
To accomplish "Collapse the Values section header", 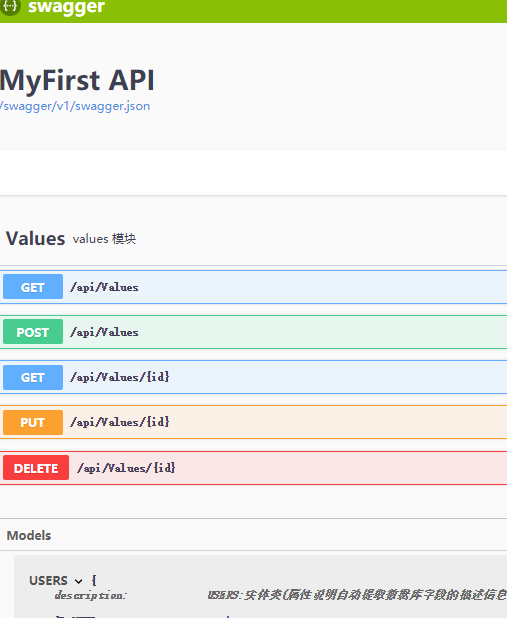I will pyautogui.click(x=35, y=238).
